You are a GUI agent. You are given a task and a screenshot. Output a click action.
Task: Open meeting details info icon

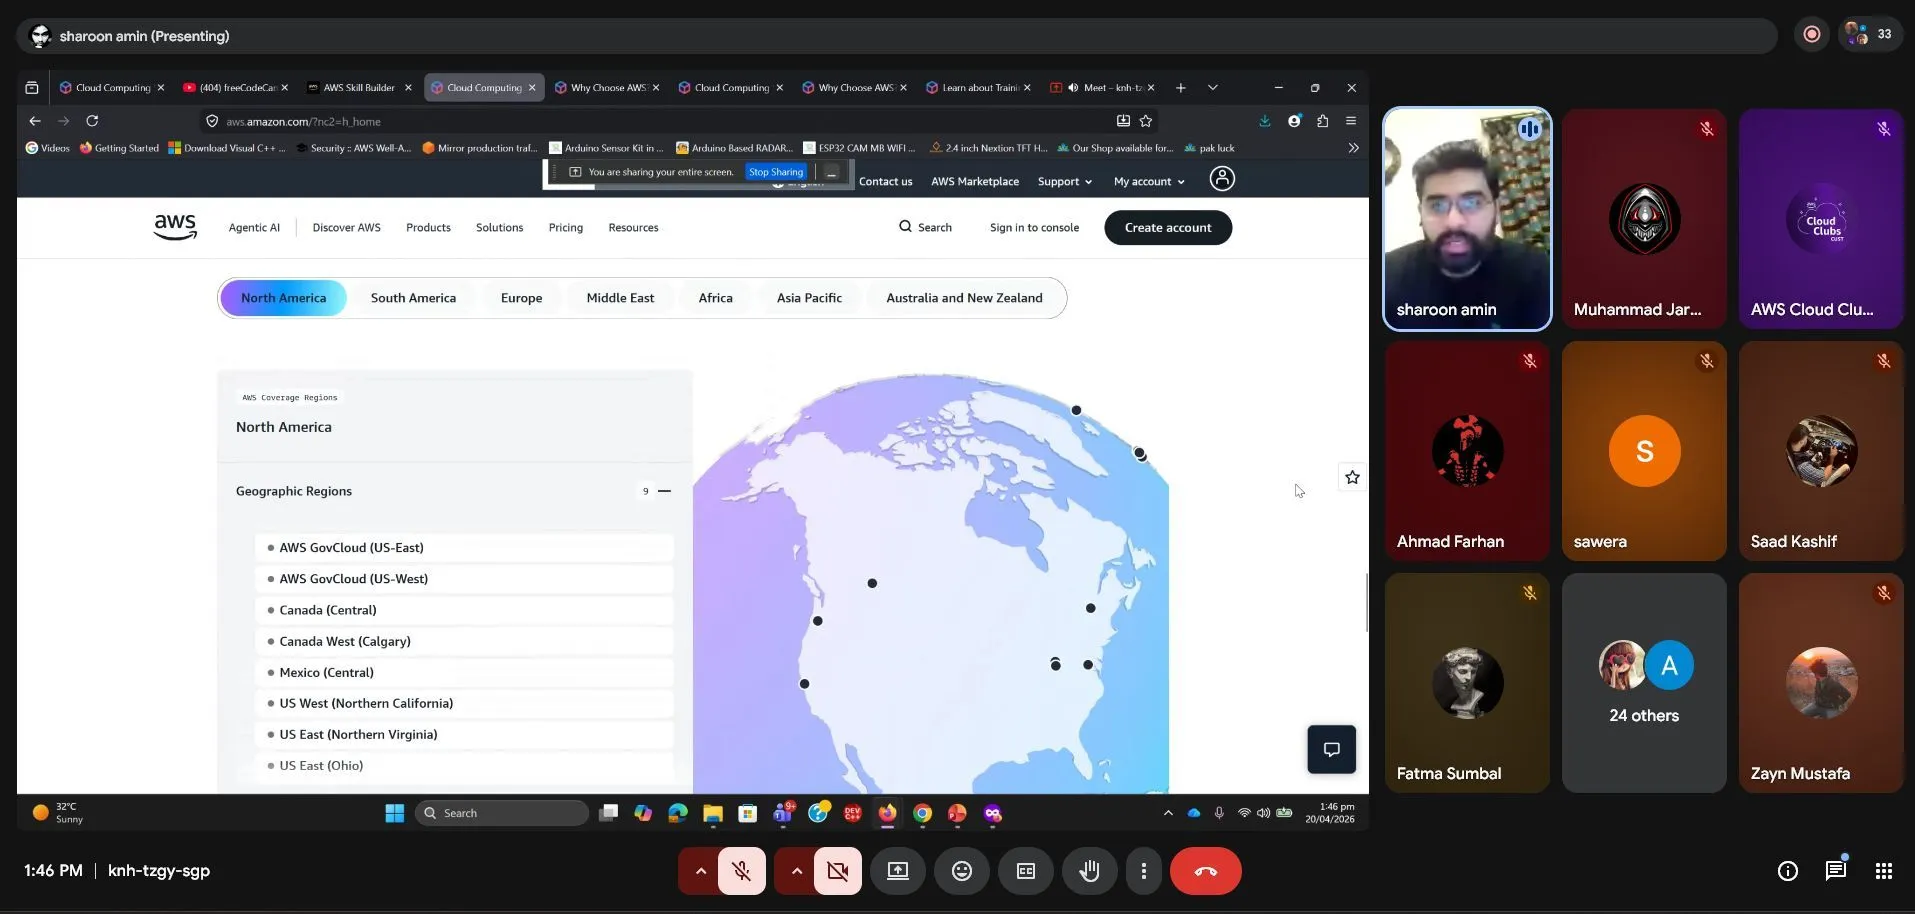pyautogui.click(x=1788, y=871)
